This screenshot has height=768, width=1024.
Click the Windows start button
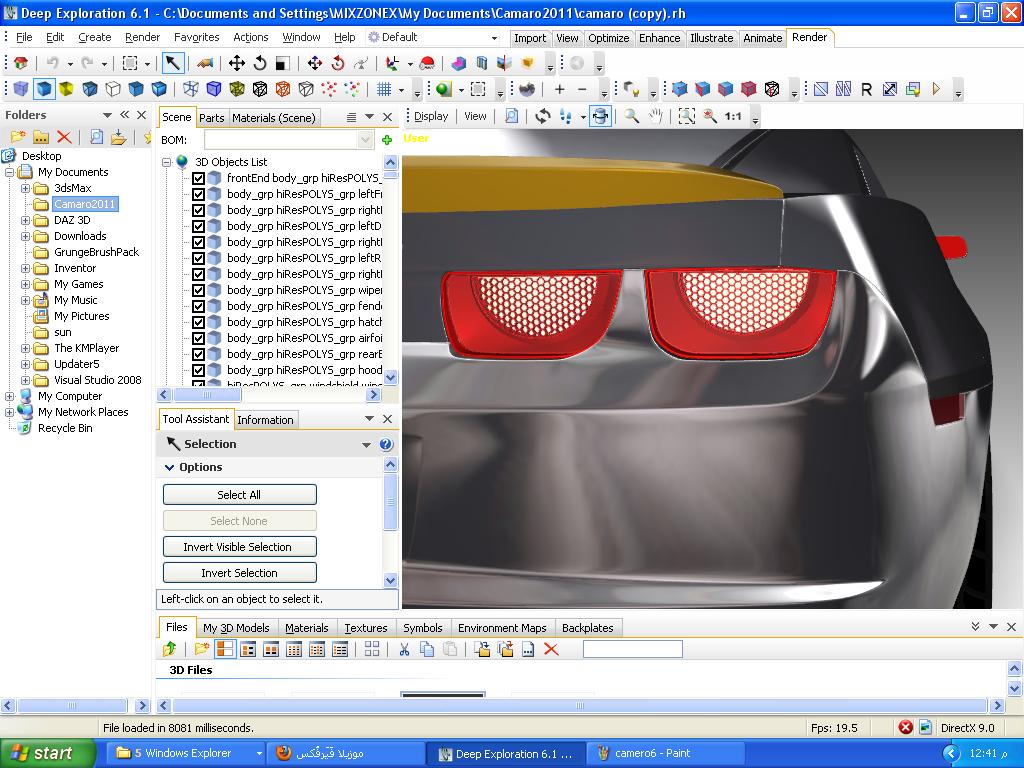(48, 753)
